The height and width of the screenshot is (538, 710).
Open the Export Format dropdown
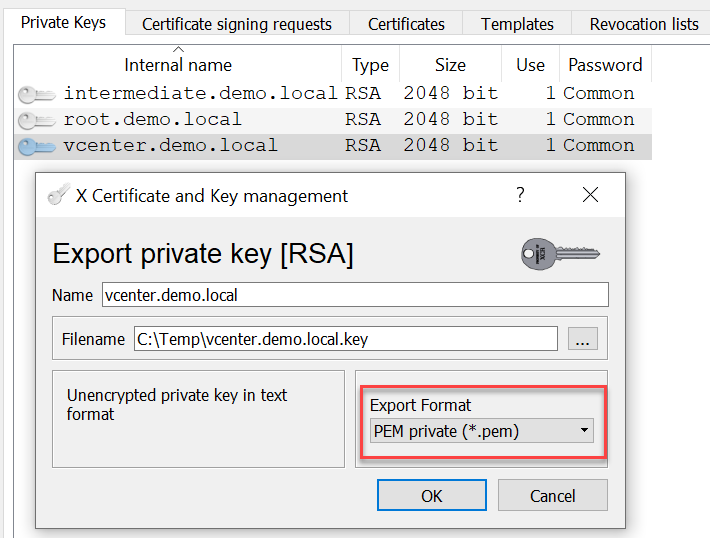tap(481, 431)
